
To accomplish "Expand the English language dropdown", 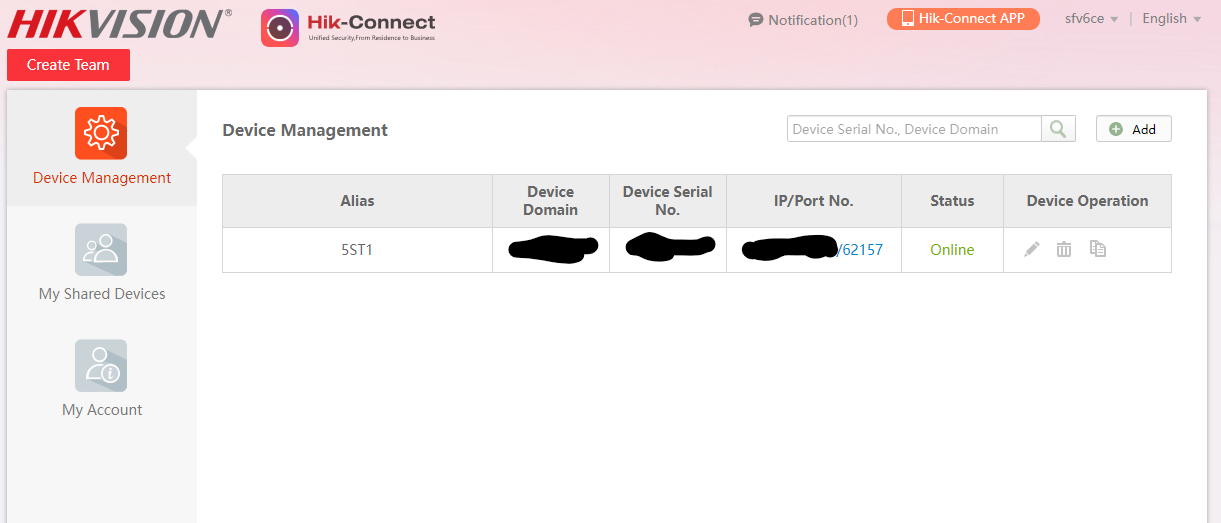I will (1171, 19).
